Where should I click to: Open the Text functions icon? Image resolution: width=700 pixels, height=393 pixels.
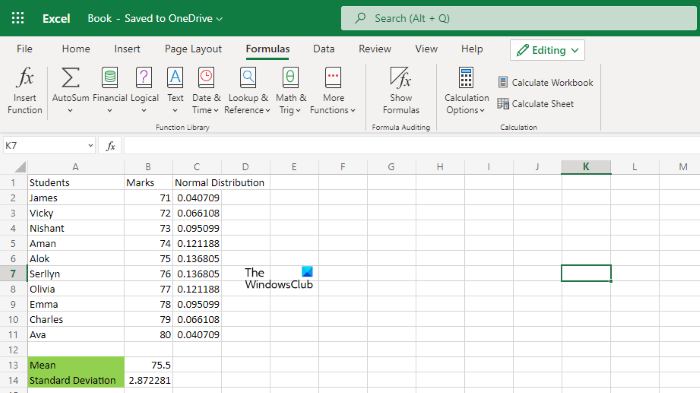[175, 78]
